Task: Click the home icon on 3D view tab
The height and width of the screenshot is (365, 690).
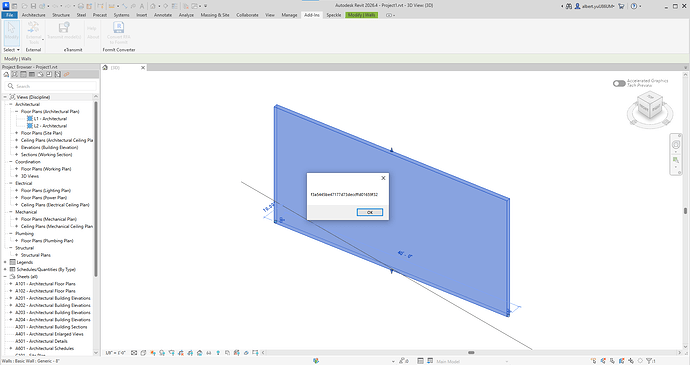Action: (x=105, y=68)
